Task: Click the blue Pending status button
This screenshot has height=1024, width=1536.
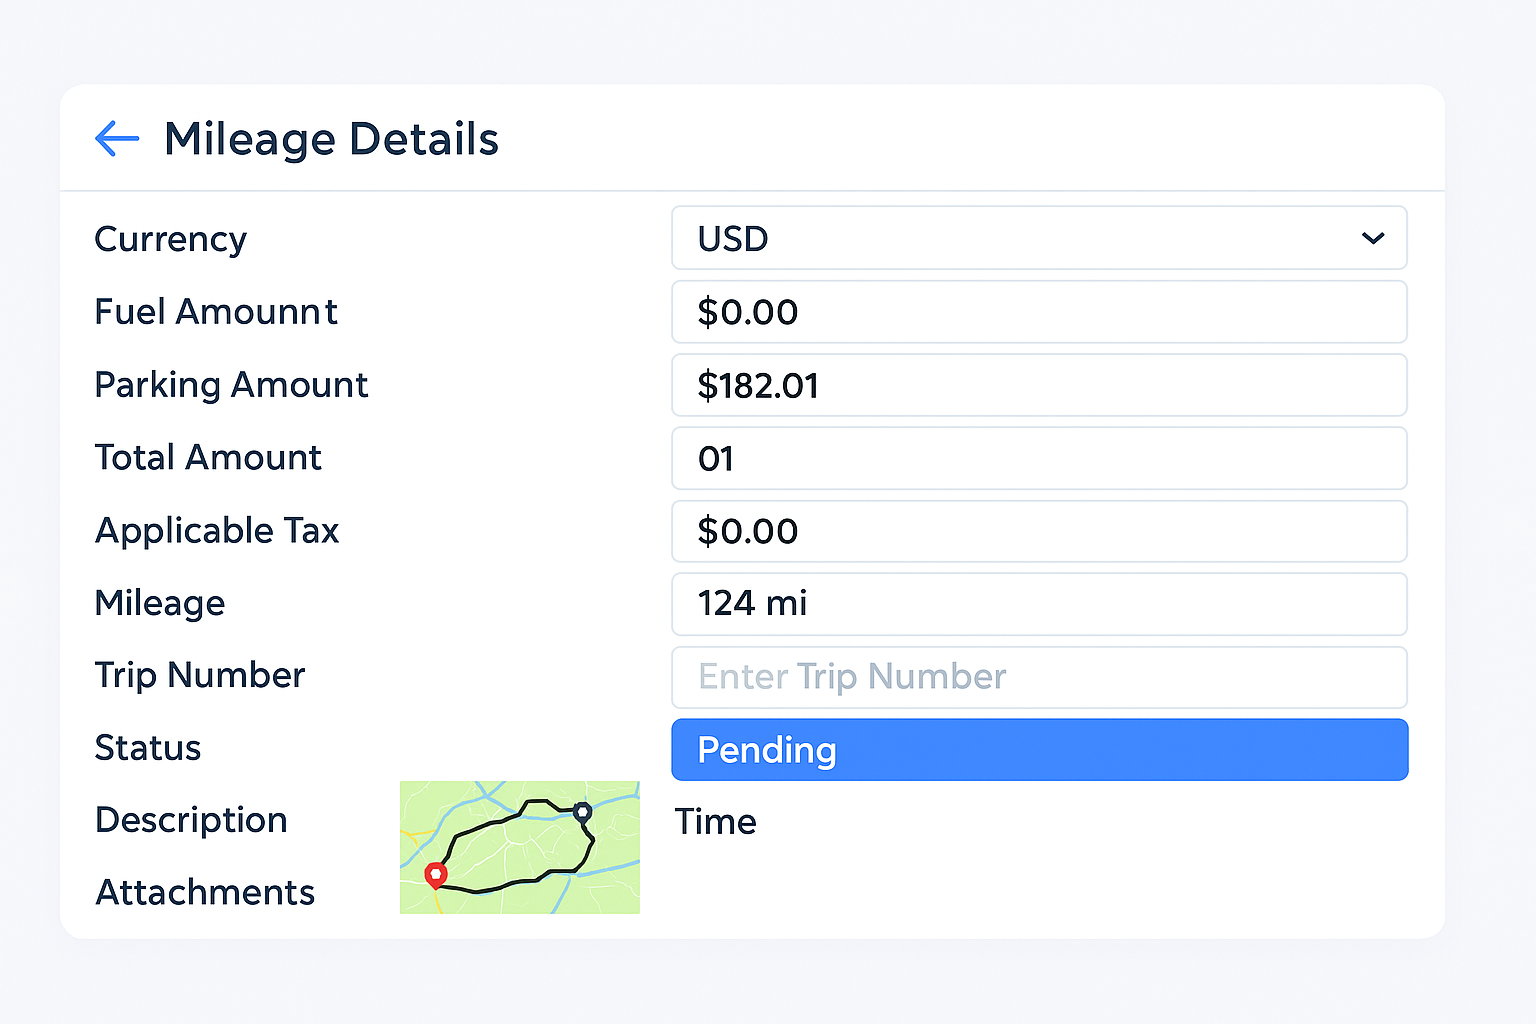Action: (1039, 750)
